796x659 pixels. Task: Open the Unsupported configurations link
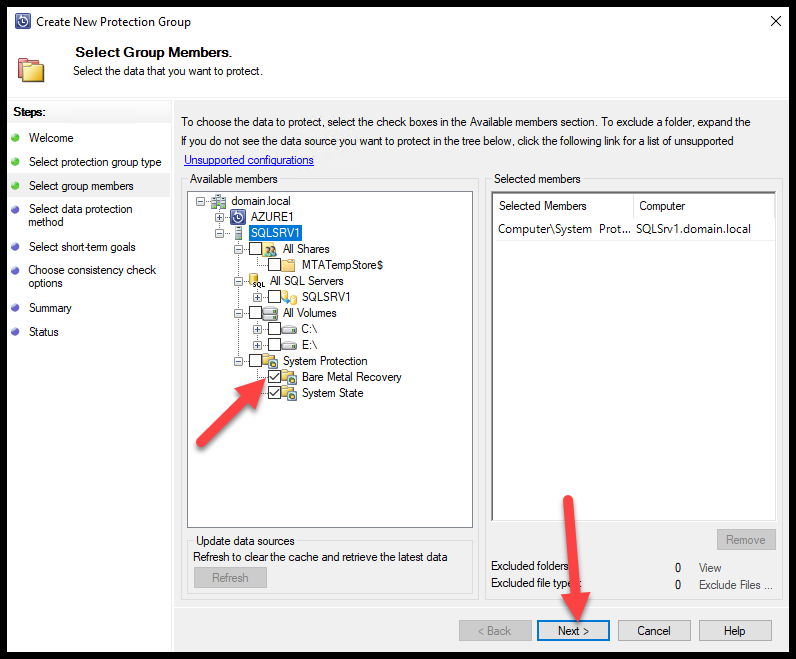click(x=249, y=160)
